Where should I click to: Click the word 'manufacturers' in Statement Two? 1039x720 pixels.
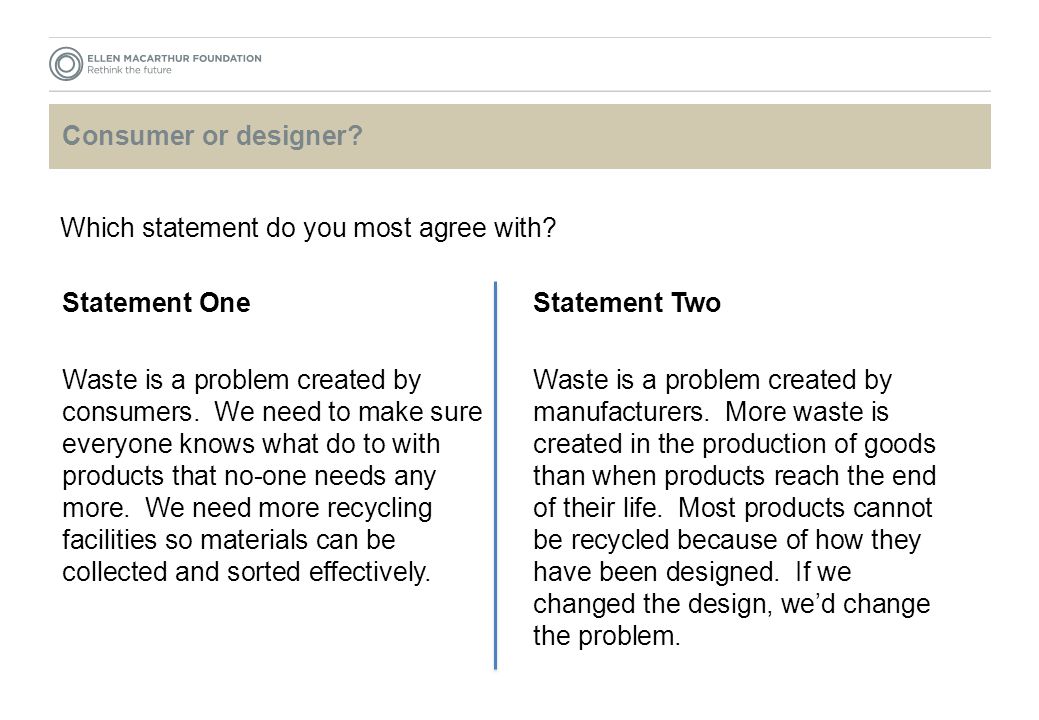click(618, 412)
